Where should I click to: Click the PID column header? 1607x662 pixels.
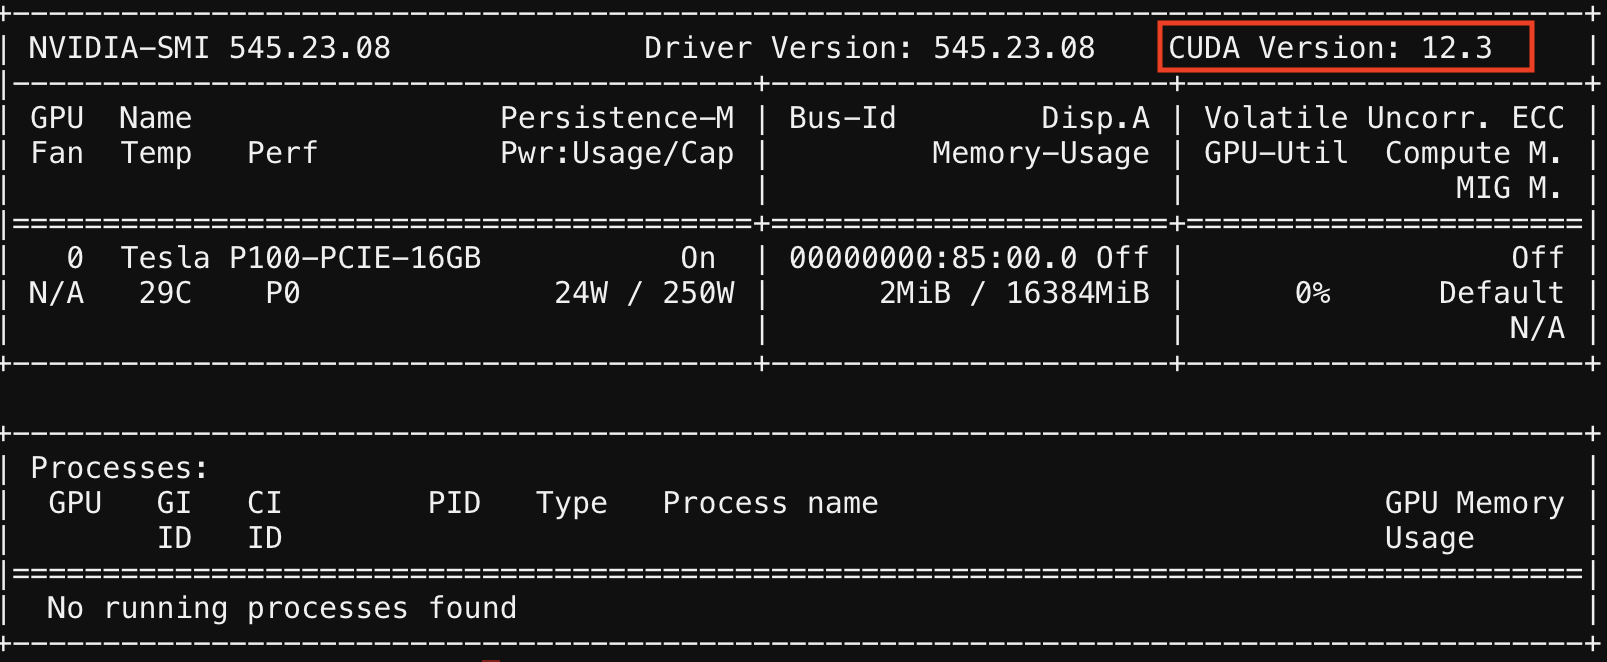coord(454,503)
